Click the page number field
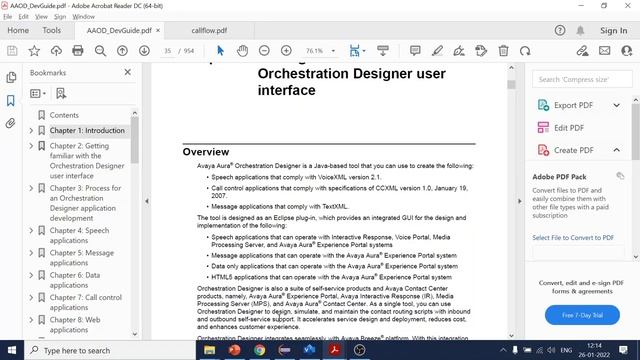640x360 pixels. point(167,51)
